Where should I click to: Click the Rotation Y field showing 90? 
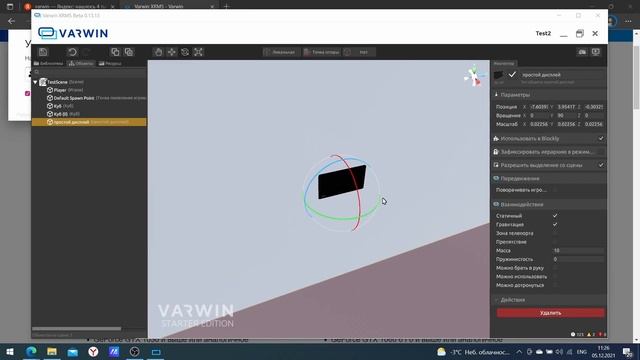tap(566, 116)
